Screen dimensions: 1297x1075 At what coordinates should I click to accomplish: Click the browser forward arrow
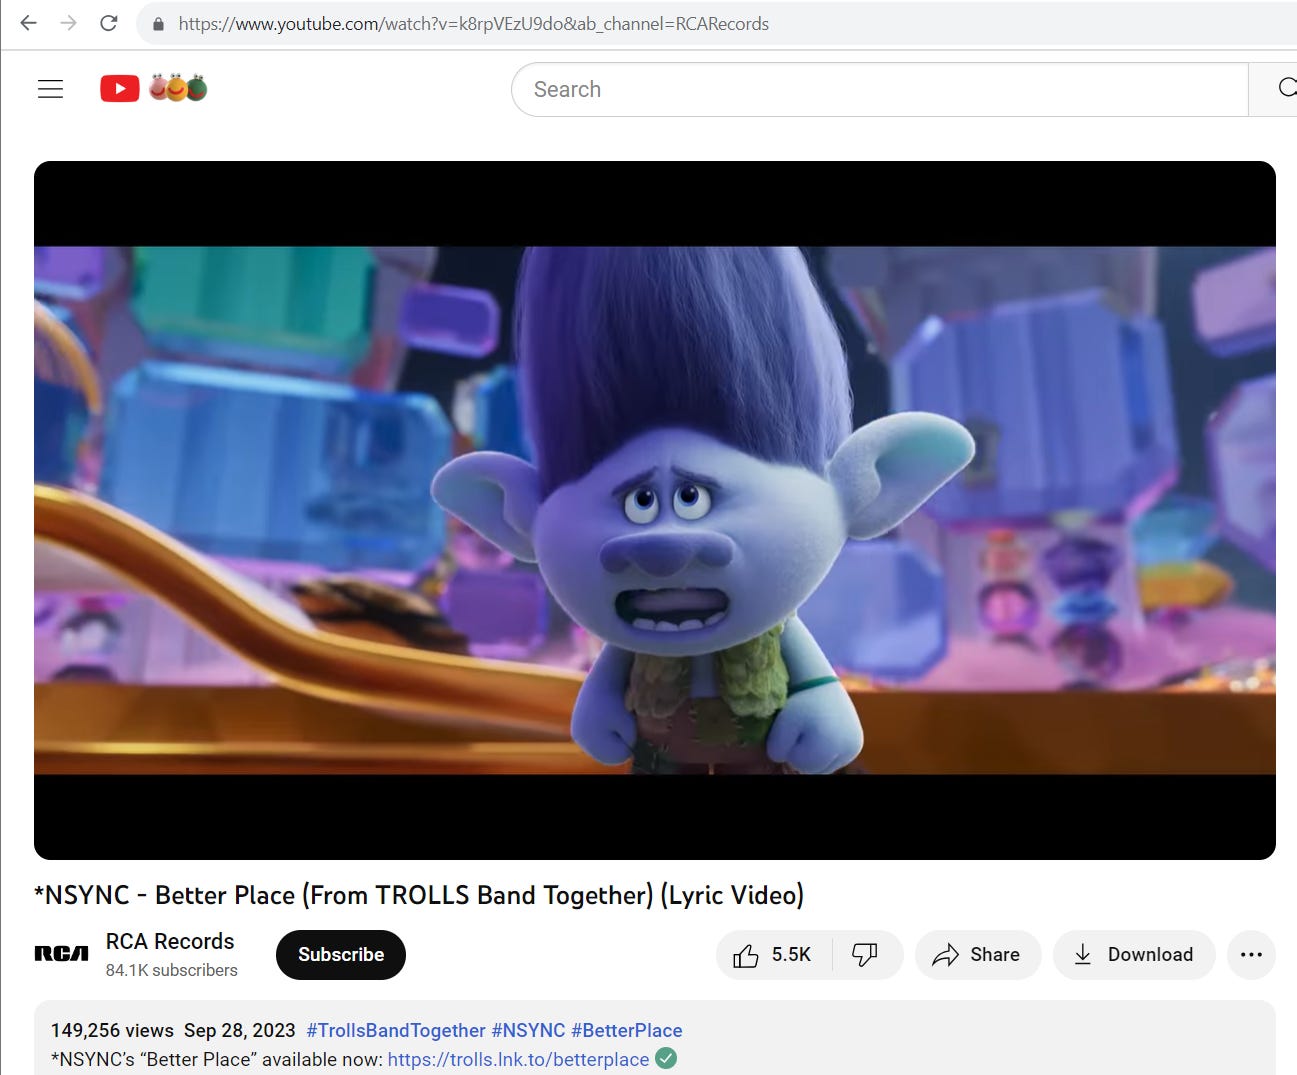pos(68,23)
